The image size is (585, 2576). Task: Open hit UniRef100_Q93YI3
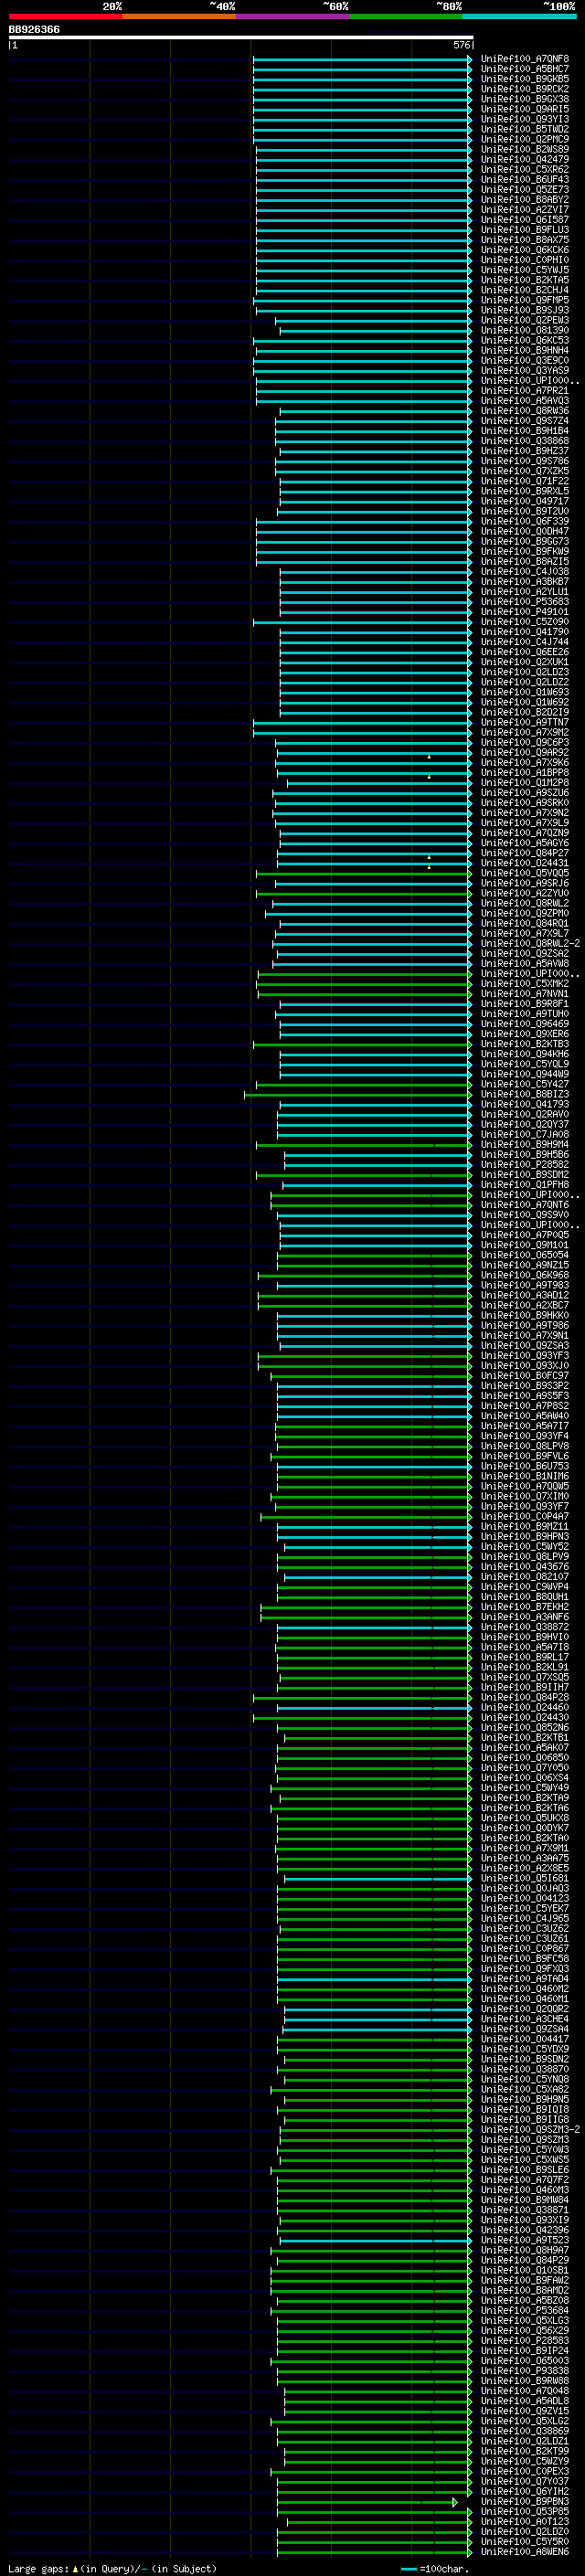coord(524,119)
